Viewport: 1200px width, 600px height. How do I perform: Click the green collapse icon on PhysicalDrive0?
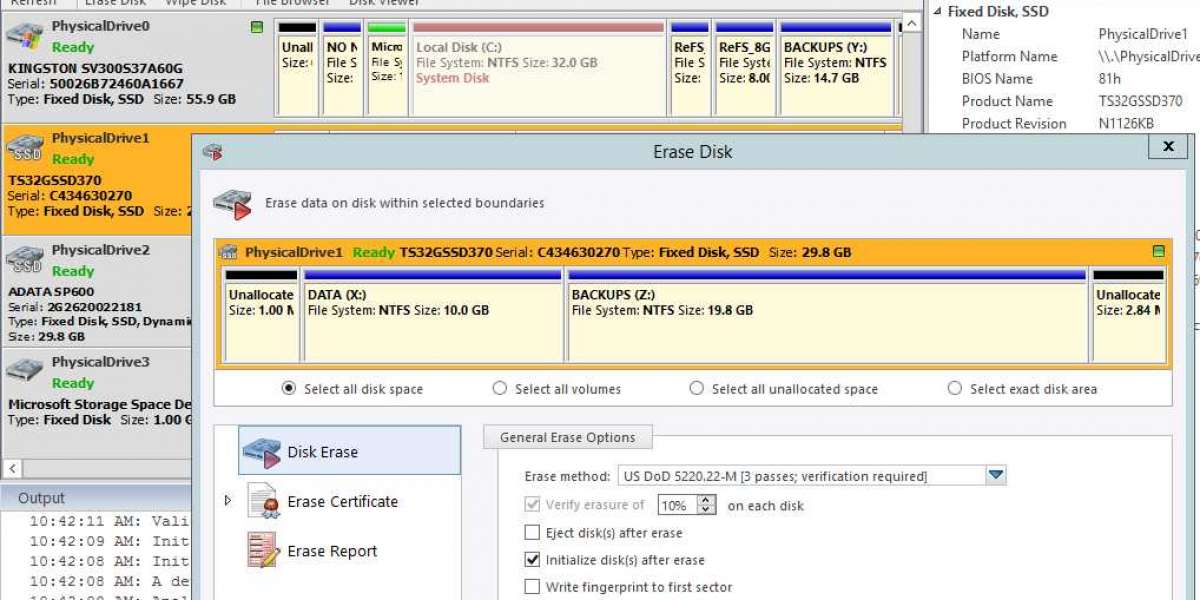pos(257,27)
